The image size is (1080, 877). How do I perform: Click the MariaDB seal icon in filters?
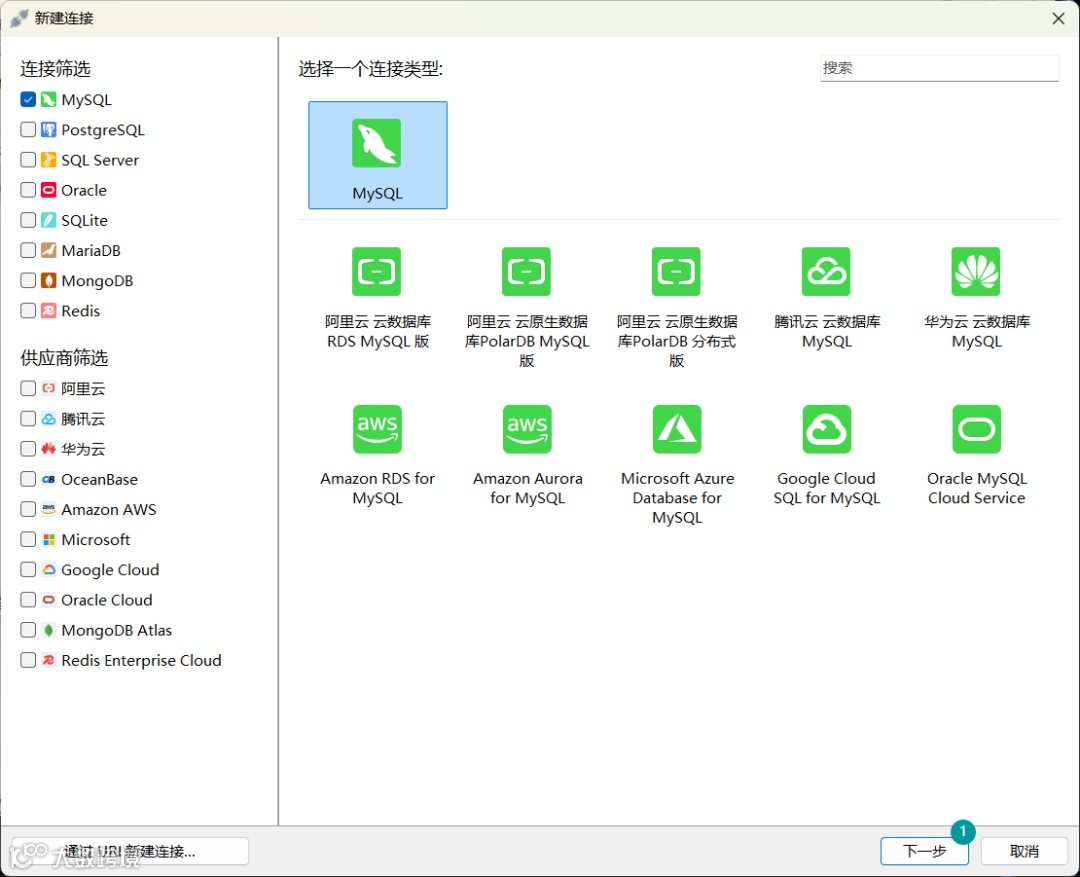point(48,250)
